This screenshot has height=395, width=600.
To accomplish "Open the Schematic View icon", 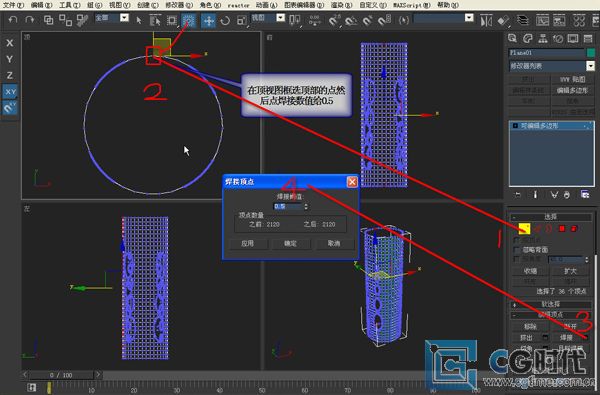I will tap(559, 20).
